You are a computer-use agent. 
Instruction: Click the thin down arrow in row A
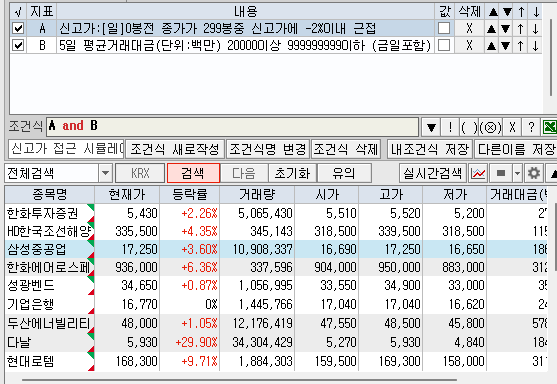[x=535, y=28]
